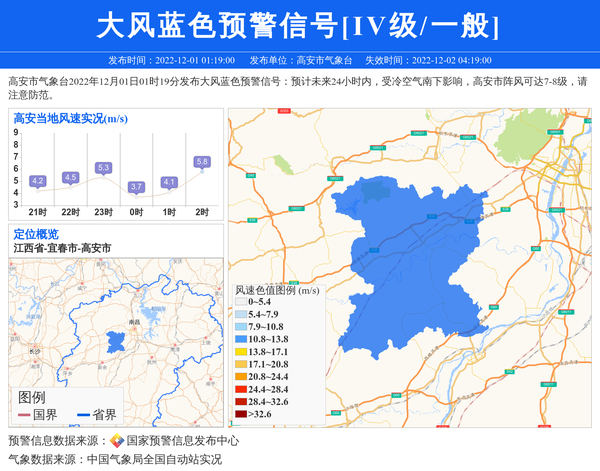Click the small blue region in overview map
Image resolution: width=600 pixels, height=471 pixels.
click(118, 340)
